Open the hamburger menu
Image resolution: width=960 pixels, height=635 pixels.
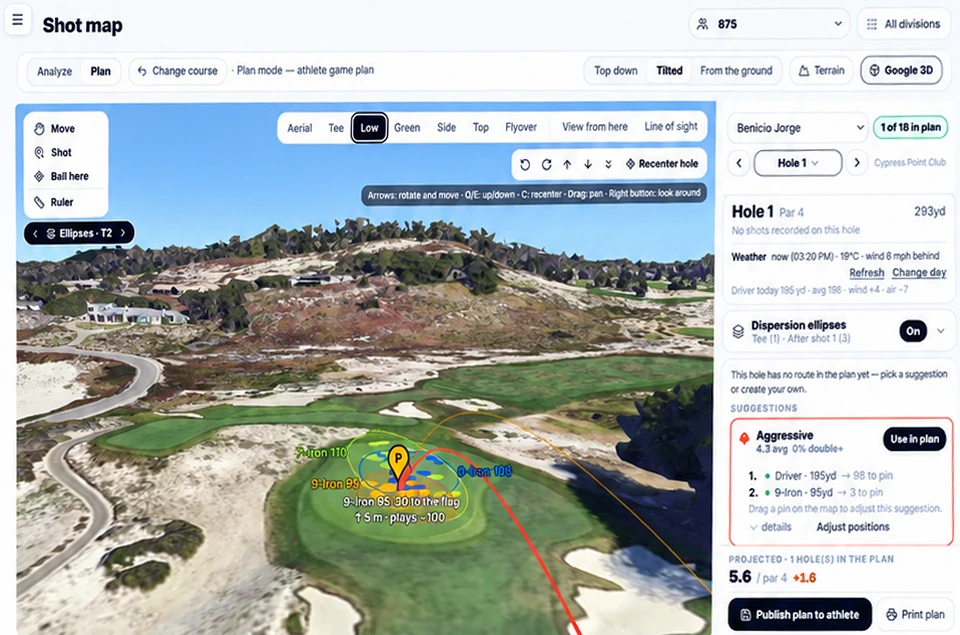pyautogui.click(x=18, y=20)
